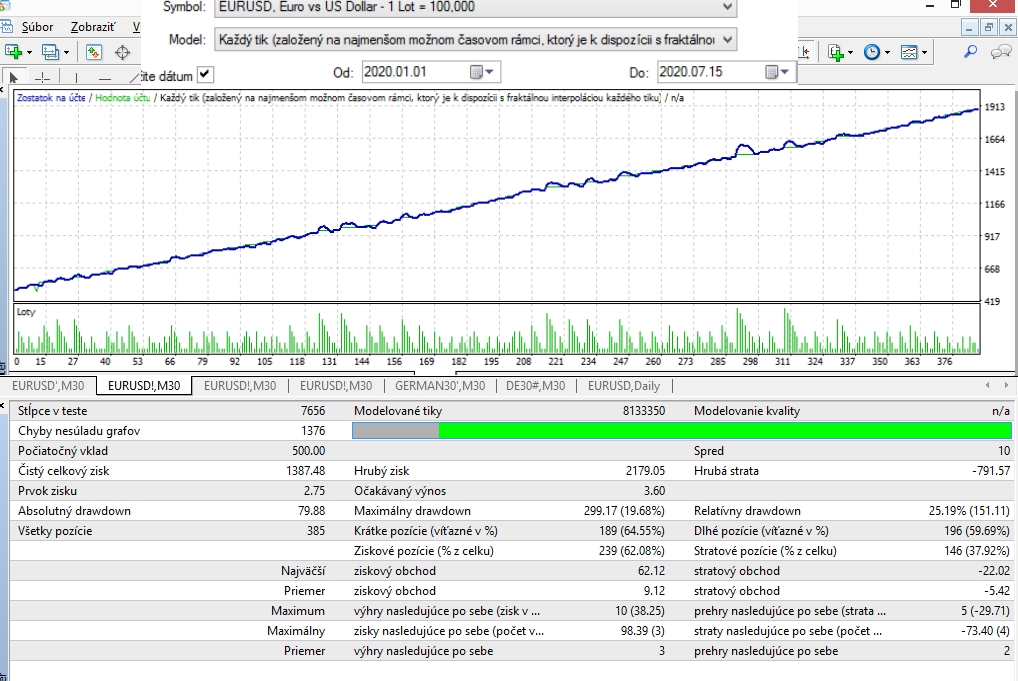Click 'Prvok zisku' value 2.75
The width and height of the screenshot is (1018, 681).
(314, 491)
